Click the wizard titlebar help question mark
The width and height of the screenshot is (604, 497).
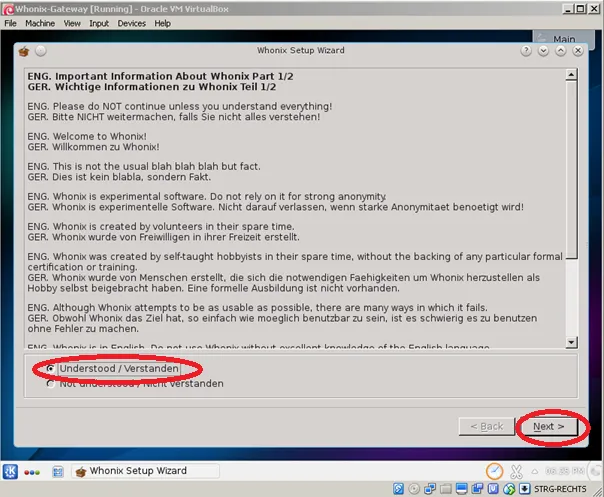526,50
